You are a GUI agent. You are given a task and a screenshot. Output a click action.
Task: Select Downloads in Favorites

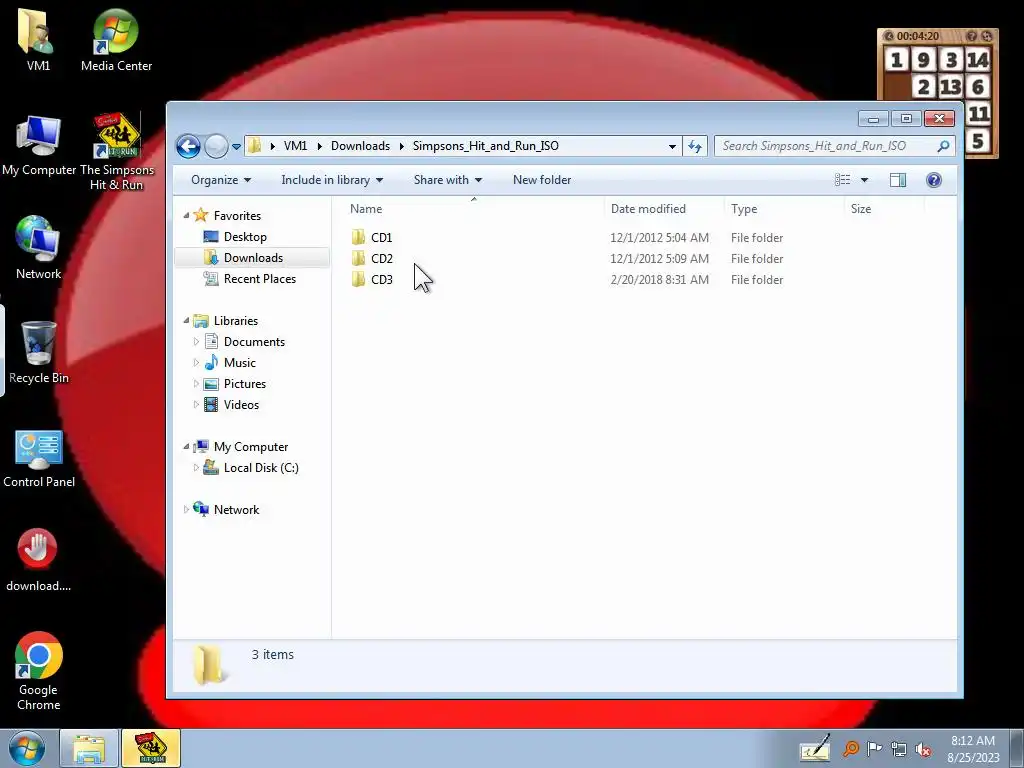(x=253, y=257)
